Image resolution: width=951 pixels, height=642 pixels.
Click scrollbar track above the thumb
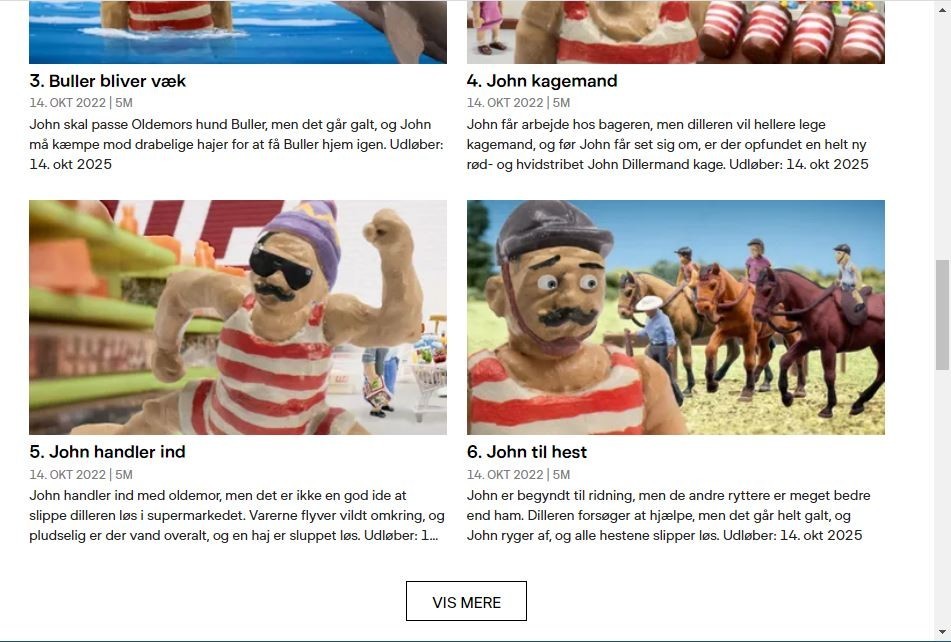[942, 133]
